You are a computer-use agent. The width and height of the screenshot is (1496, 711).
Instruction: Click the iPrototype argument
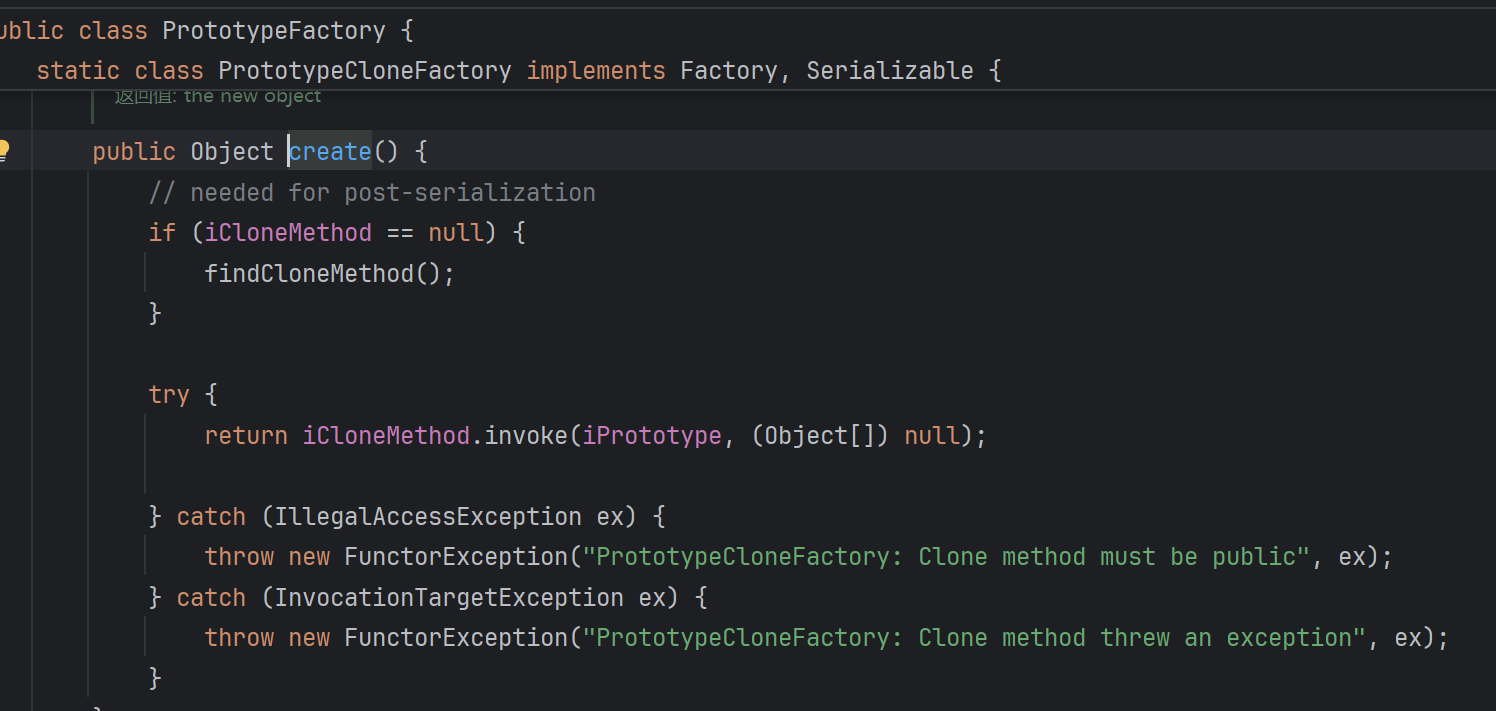point(652,436)
